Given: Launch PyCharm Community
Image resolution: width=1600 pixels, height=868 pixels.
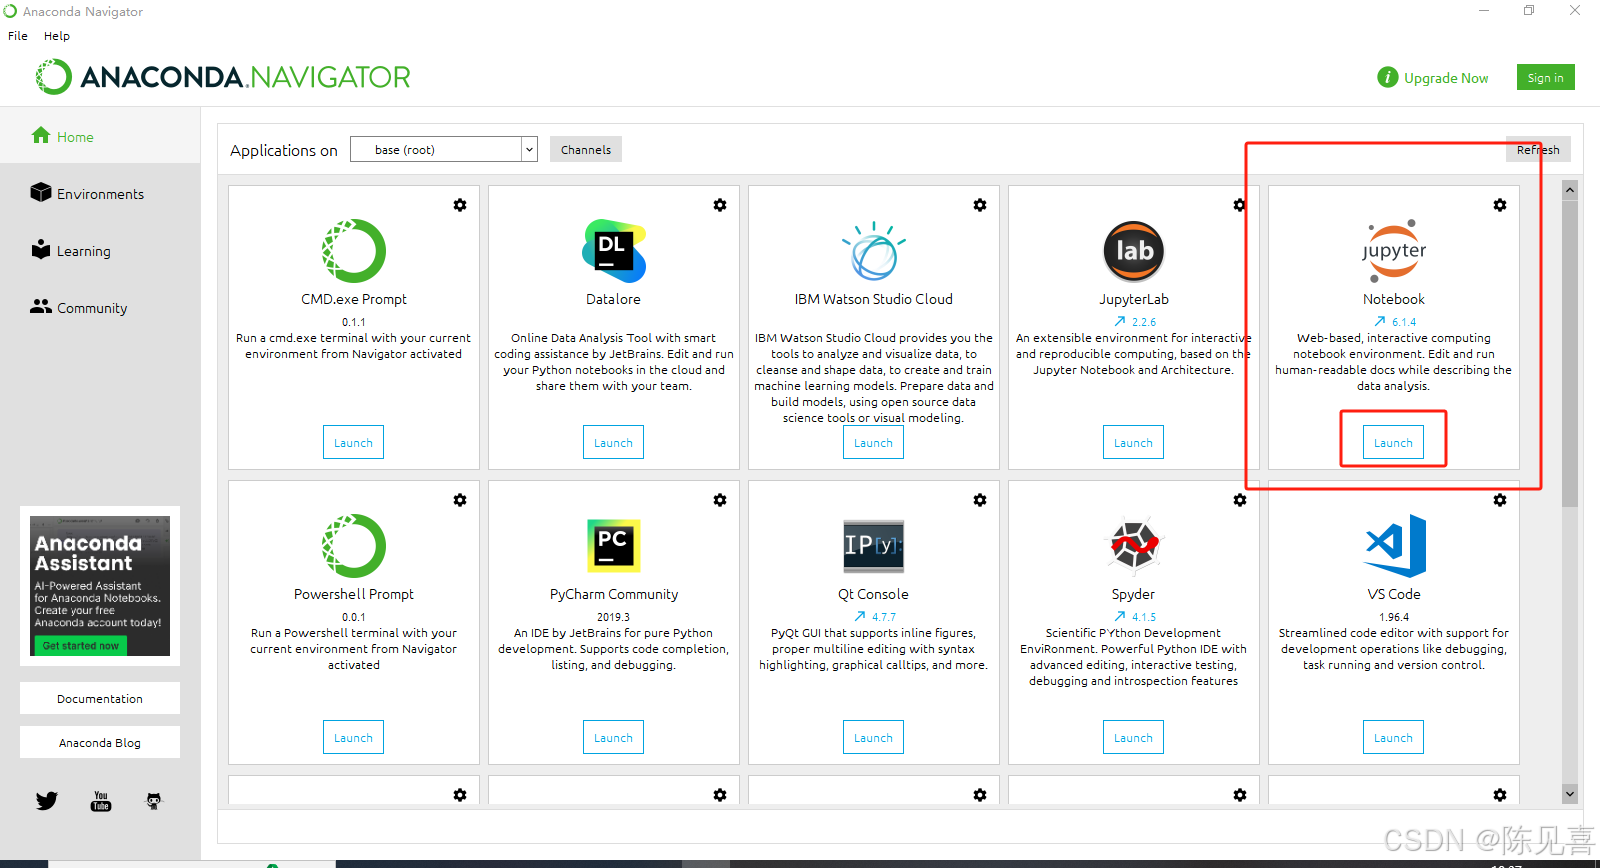Looking at the screenshot, I should [x=613, y=738].
